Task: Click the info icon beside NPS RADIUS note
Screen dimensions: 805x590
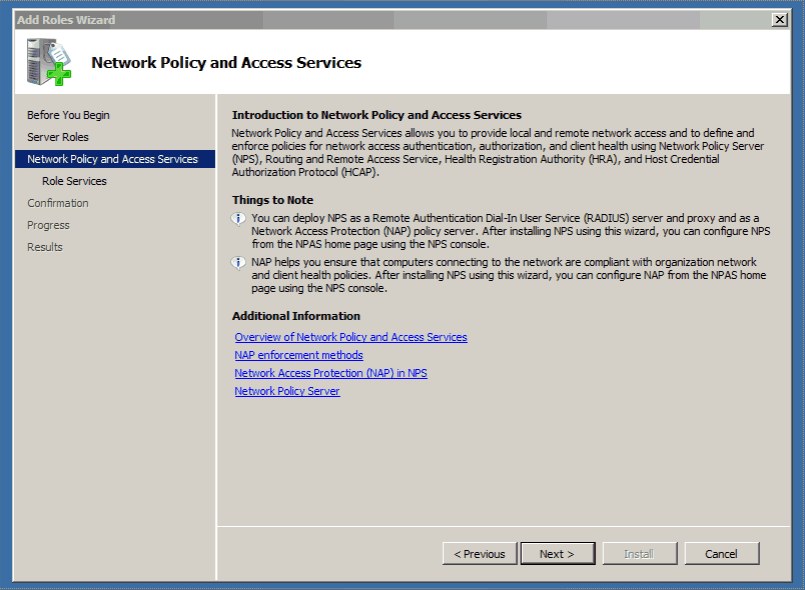Action: click(x=238, y=219)
